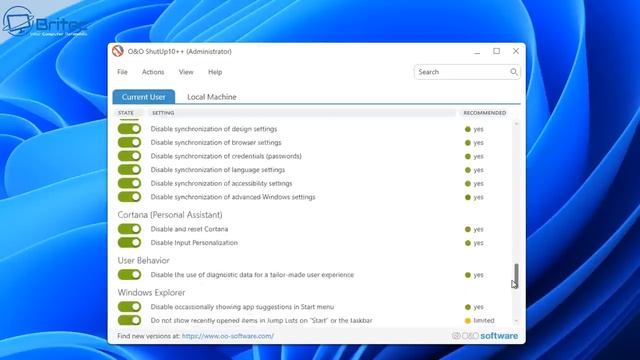This screenshot has width=640, height=360.
Task: Toggle recently opened items Jump Lists switch
Action: tap(129, 320)
